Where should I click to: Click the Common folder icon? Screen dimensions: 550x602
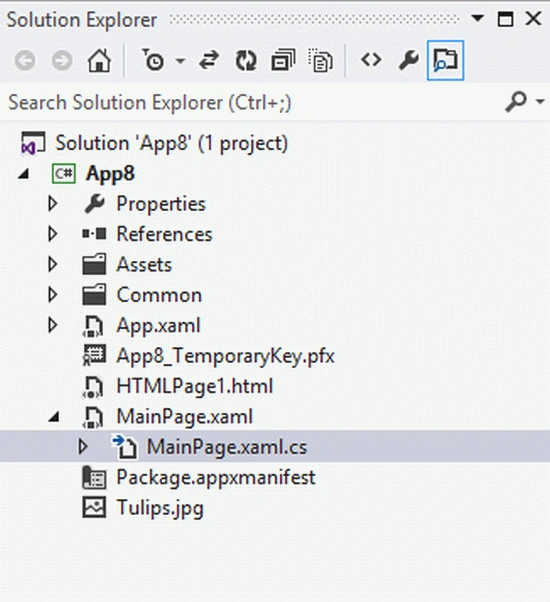tap(94, 294)
